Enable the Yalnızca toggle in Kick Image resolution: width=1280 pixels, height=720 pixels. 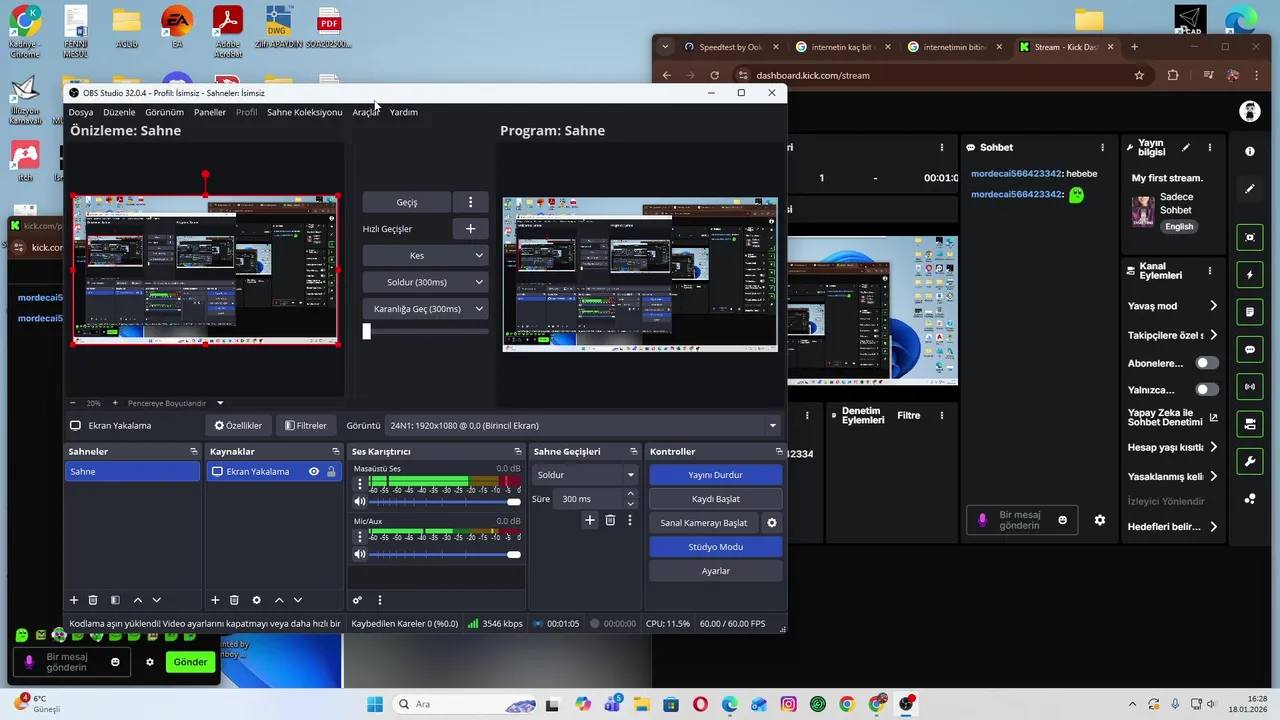[x=1207, y=389]
